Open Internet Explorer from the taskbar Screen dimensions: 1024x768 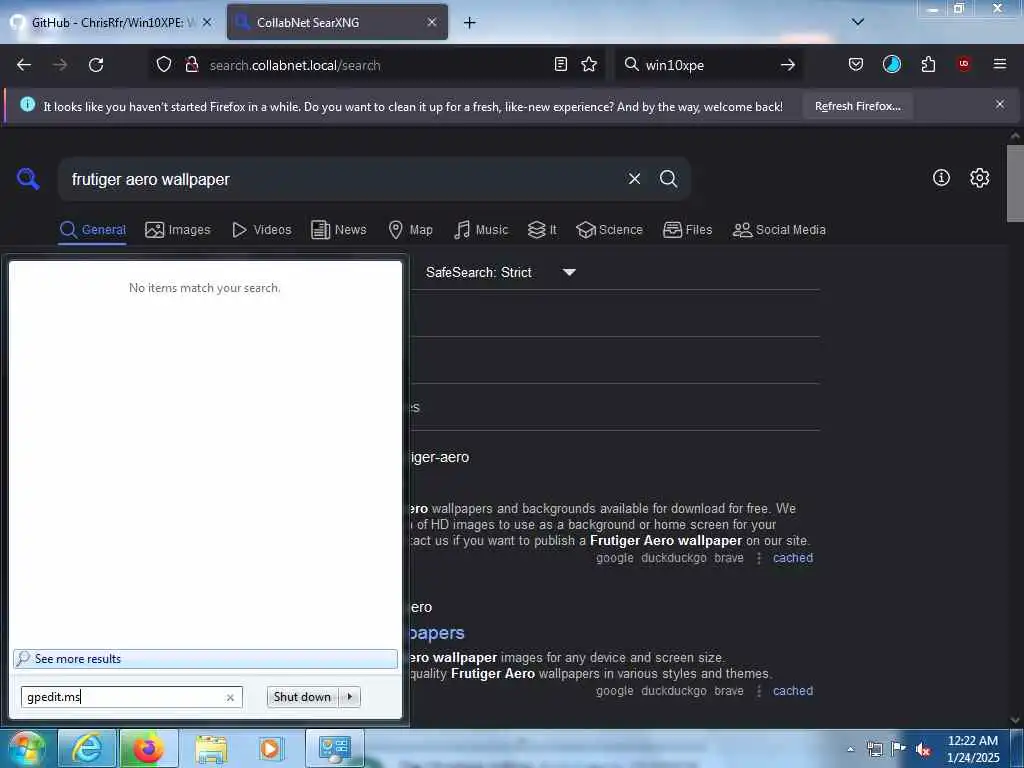pos(87,748)
